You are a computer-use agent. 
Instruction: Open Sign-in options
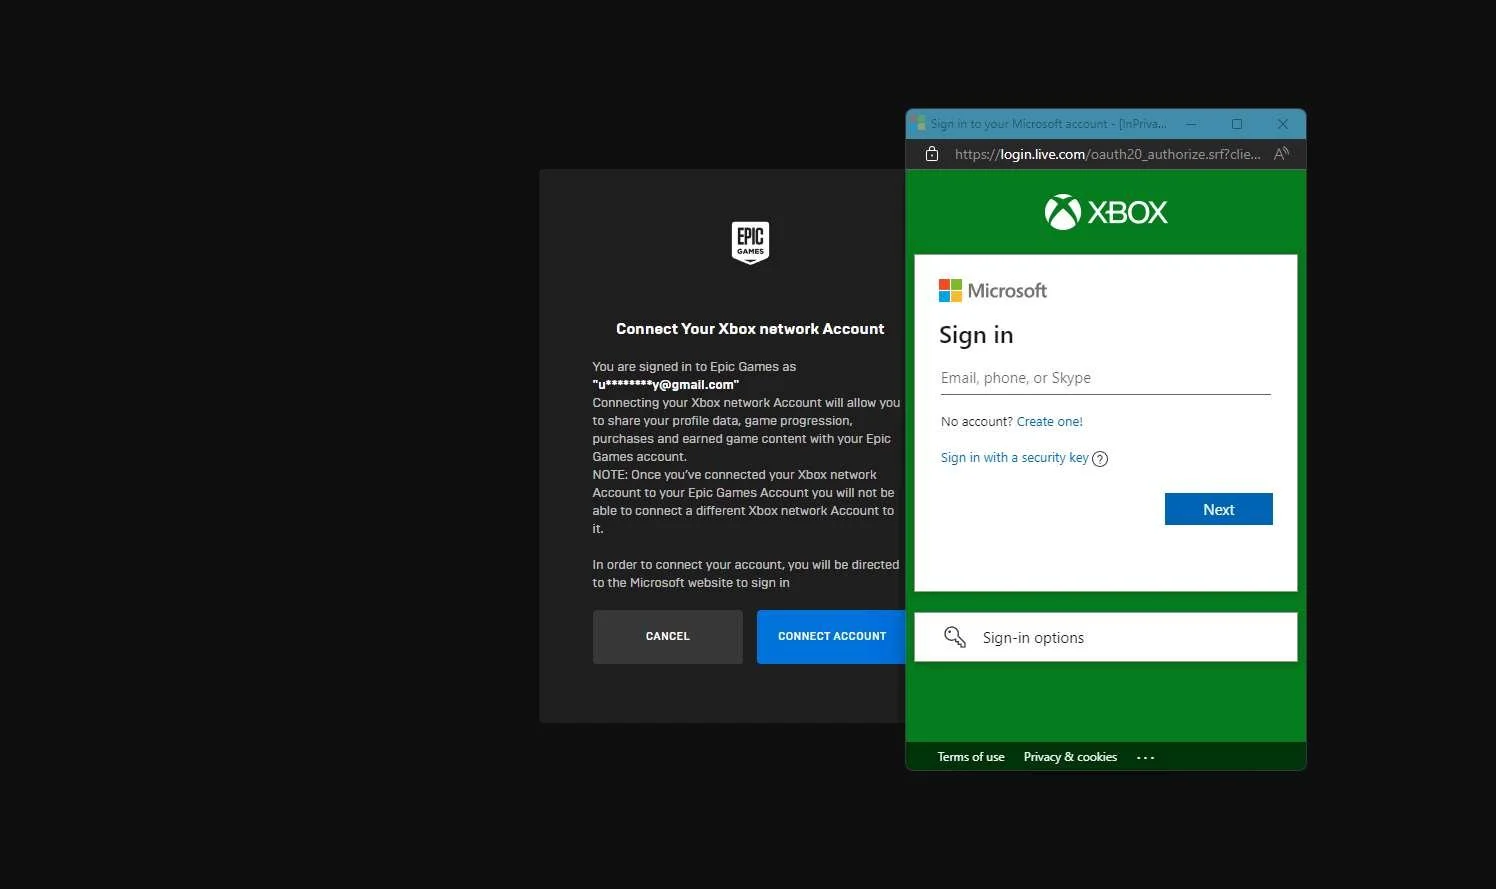point(1106,637)
